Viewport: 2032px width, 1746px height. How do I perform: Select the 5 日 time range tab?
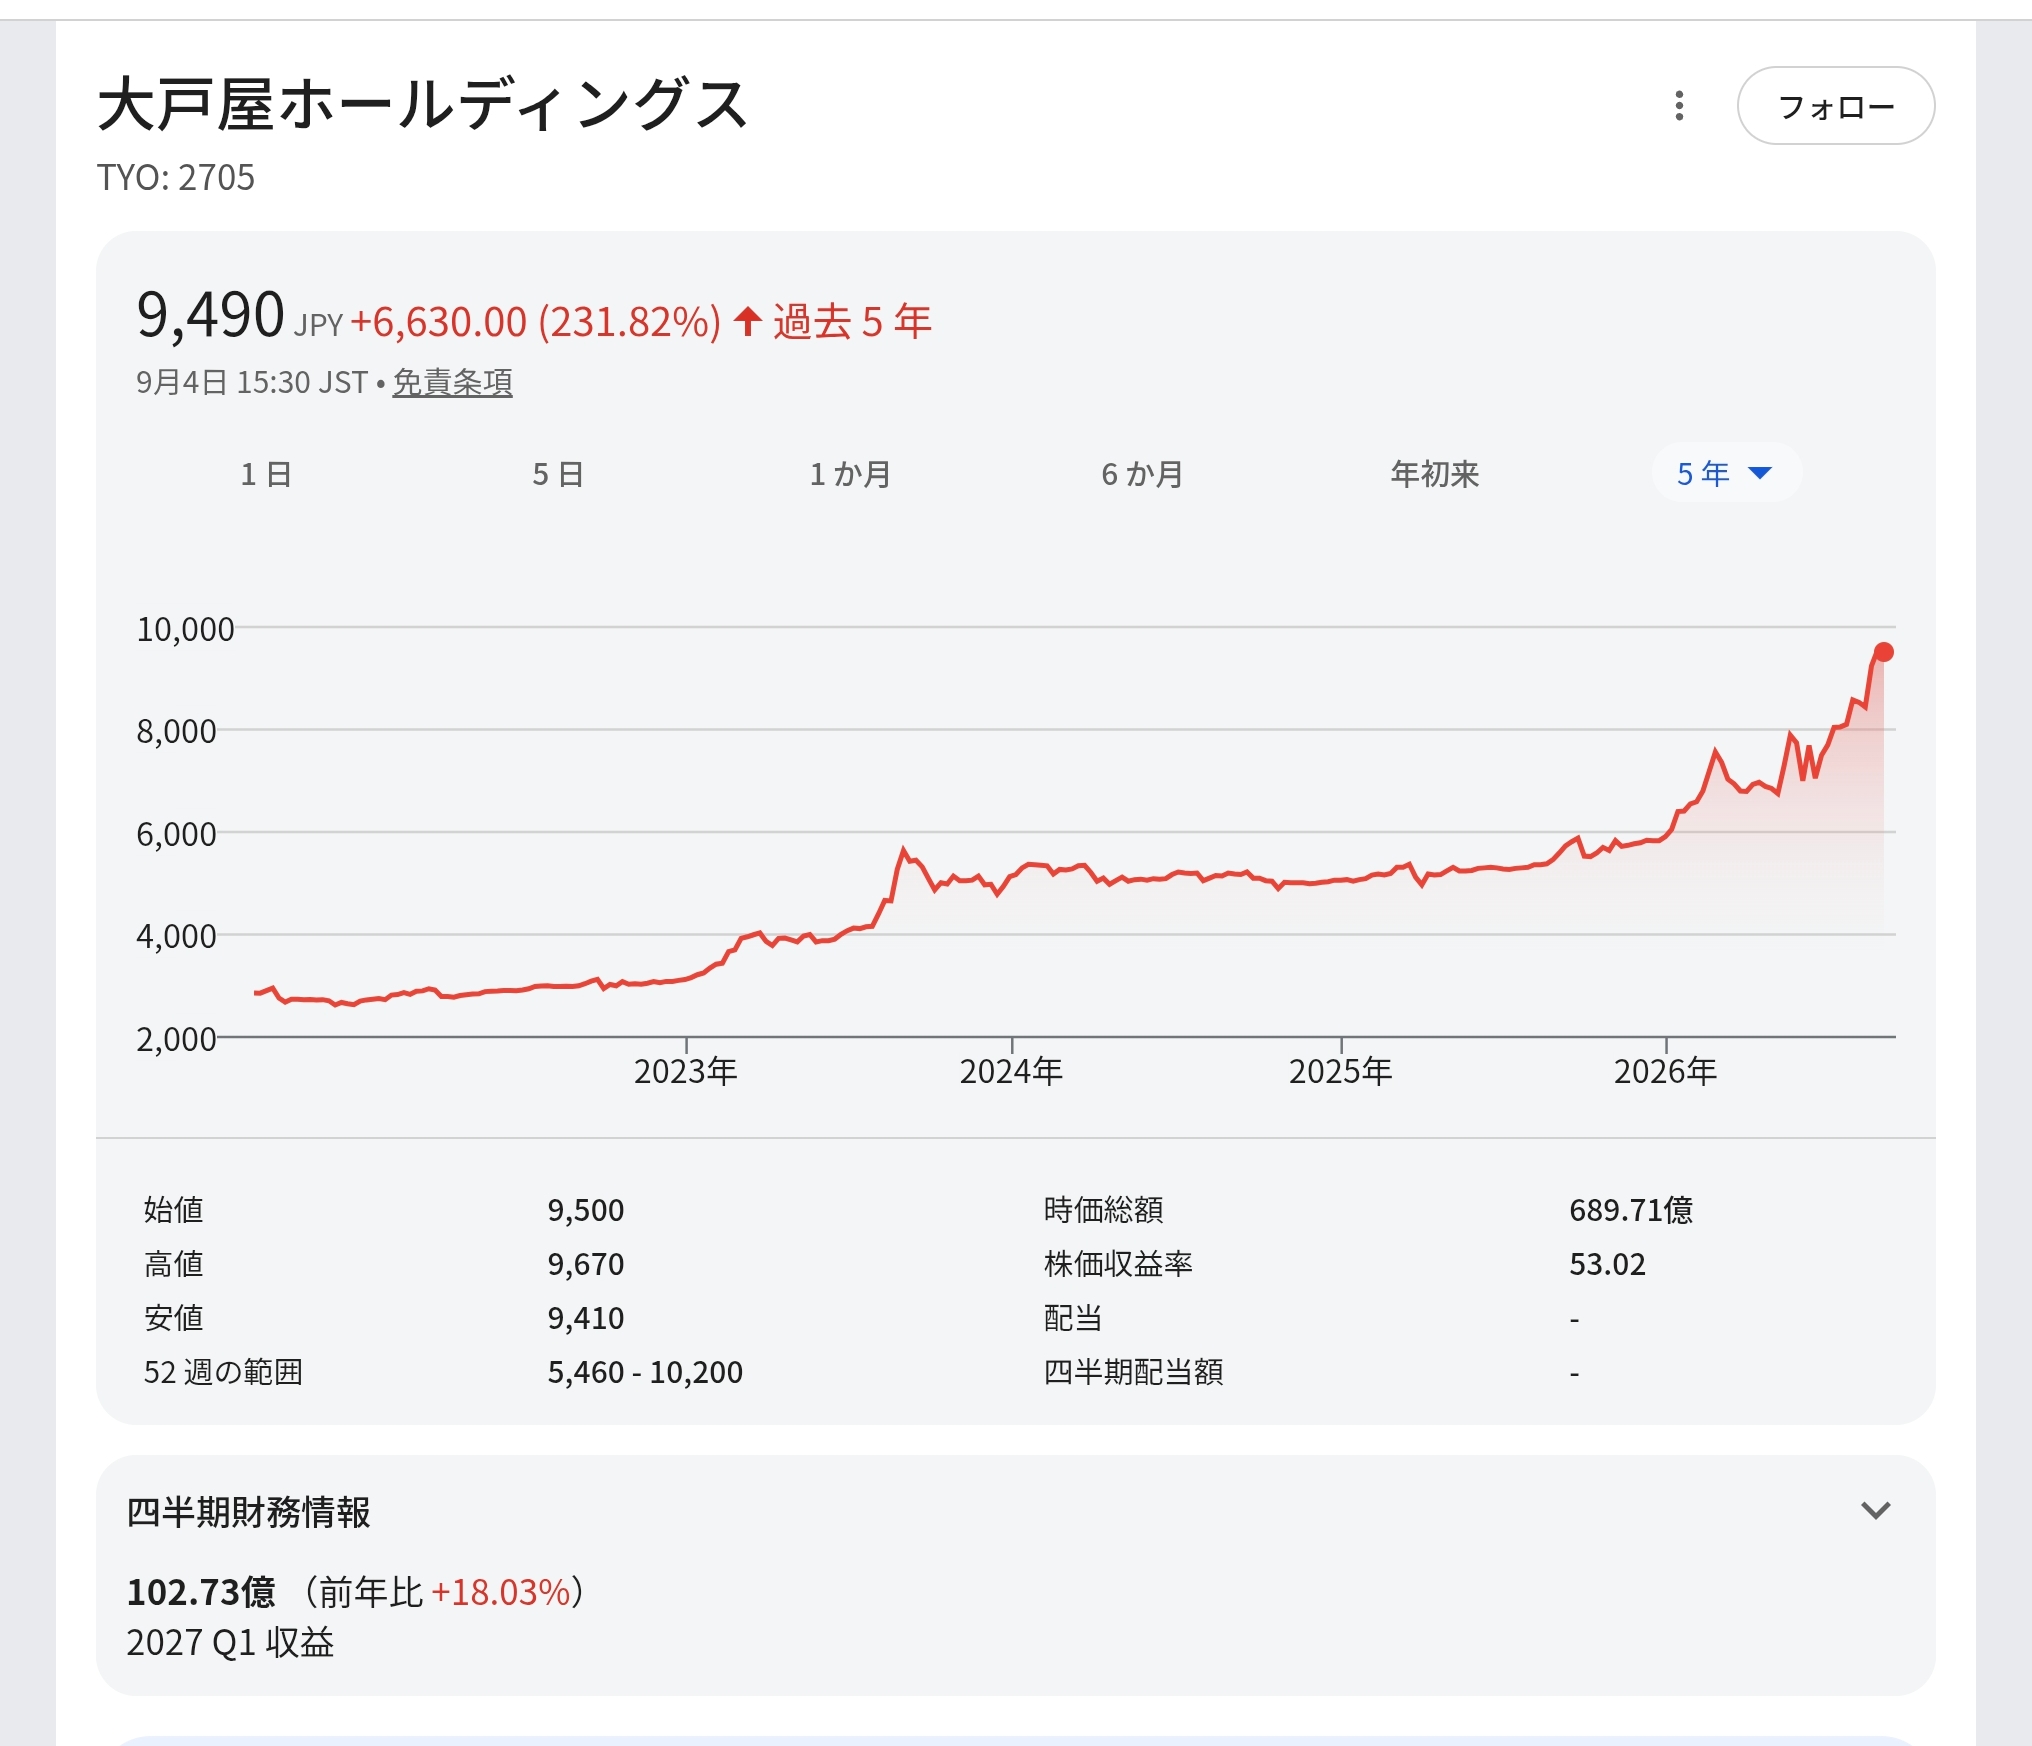(558, 474)
